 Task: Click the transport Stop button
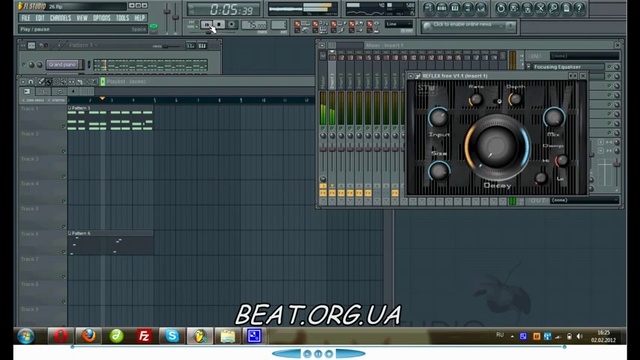click(219, 25)
